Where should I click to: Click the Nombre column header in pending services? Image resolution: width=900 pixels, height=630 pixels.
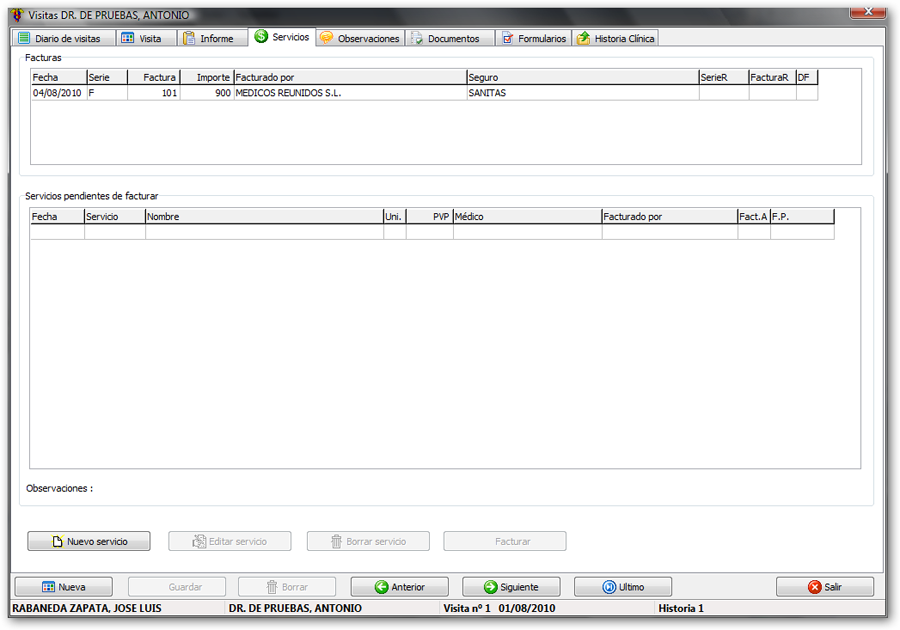click(264, 216)
